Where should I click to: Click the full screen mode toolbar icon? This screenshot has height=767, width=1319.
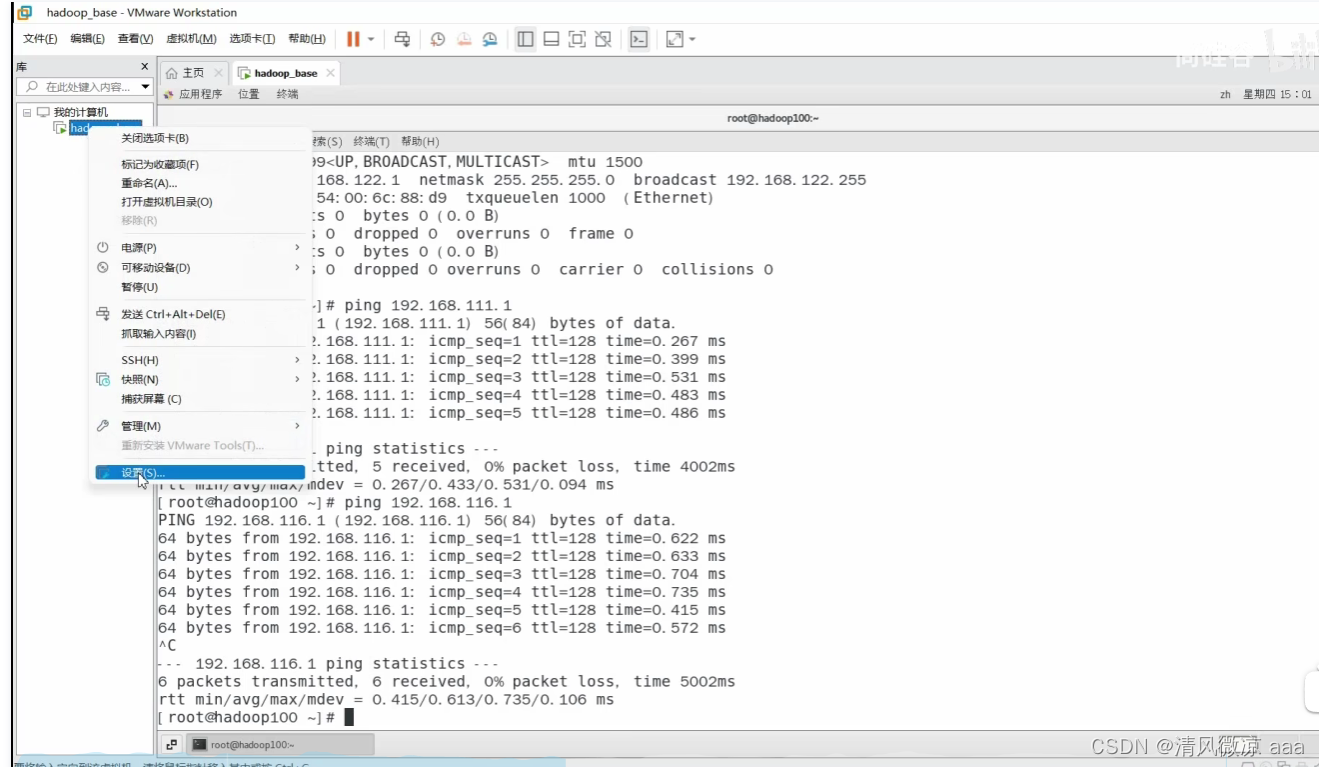pyautogui.click(x=577, y=39)
